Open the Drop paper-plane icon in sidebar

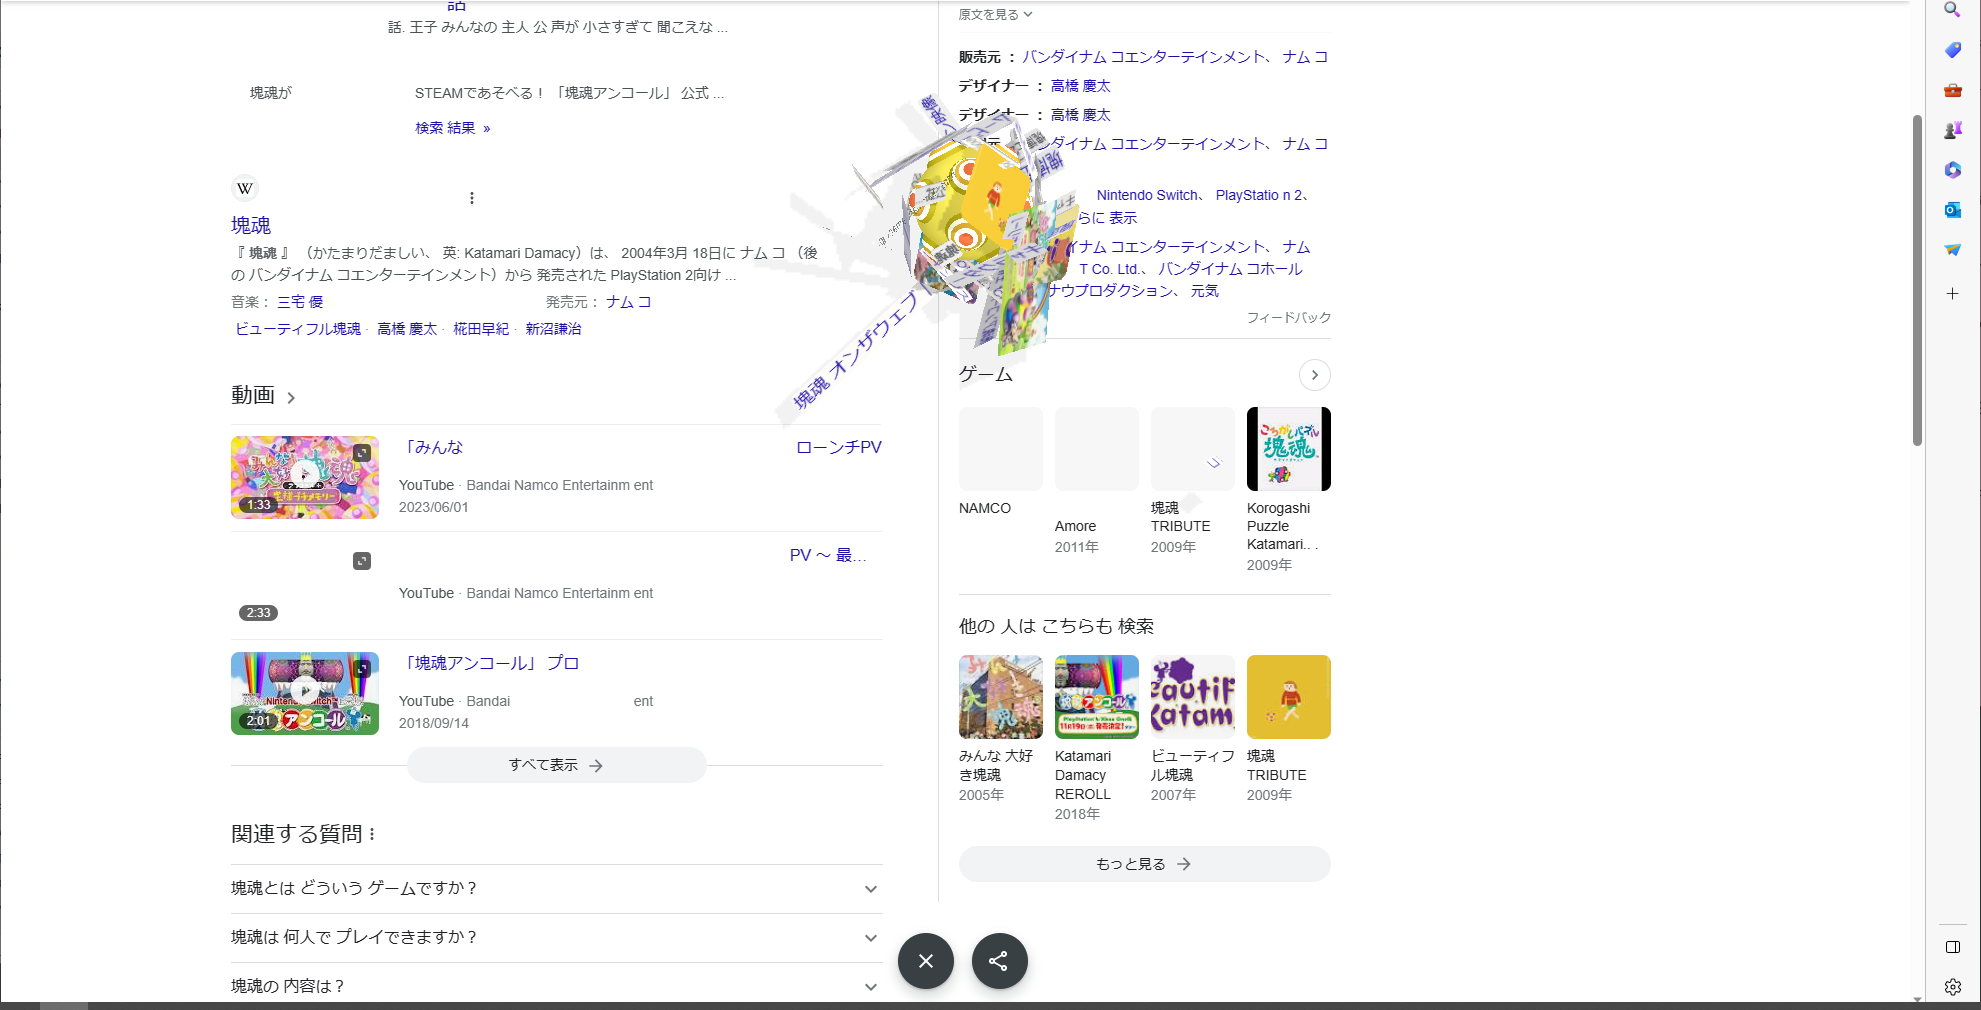pyautogui.click(x=1952, y=250)
